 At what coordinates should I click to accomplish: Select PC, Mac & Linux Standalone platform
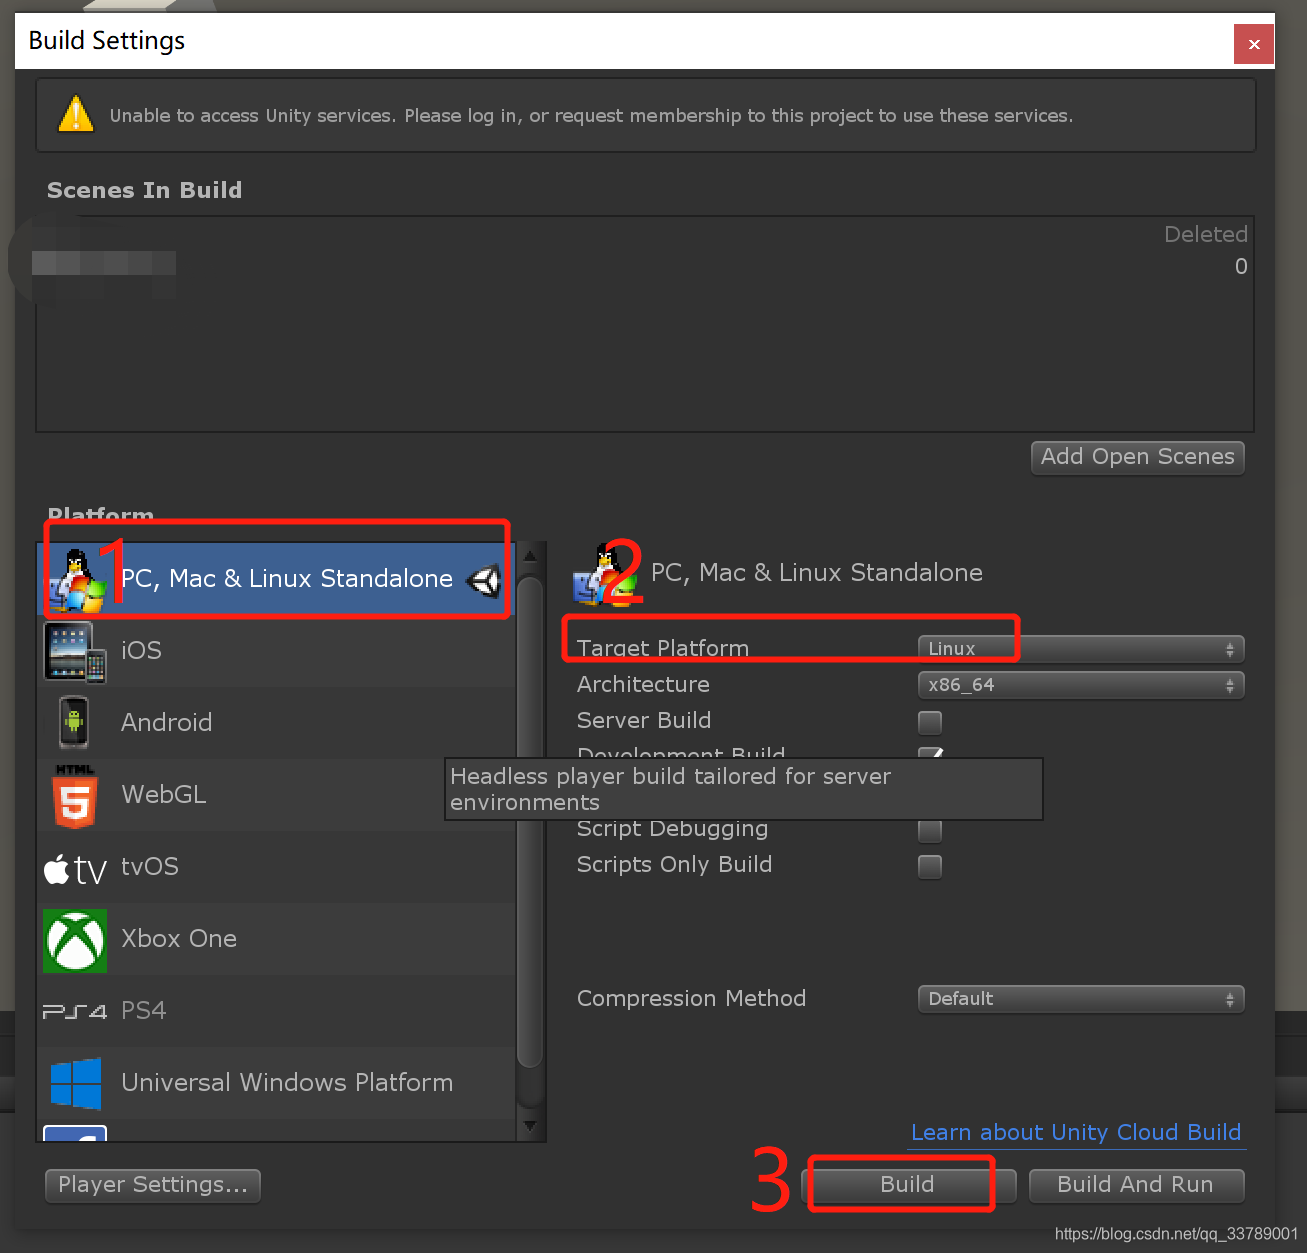(x=277, y=579)
